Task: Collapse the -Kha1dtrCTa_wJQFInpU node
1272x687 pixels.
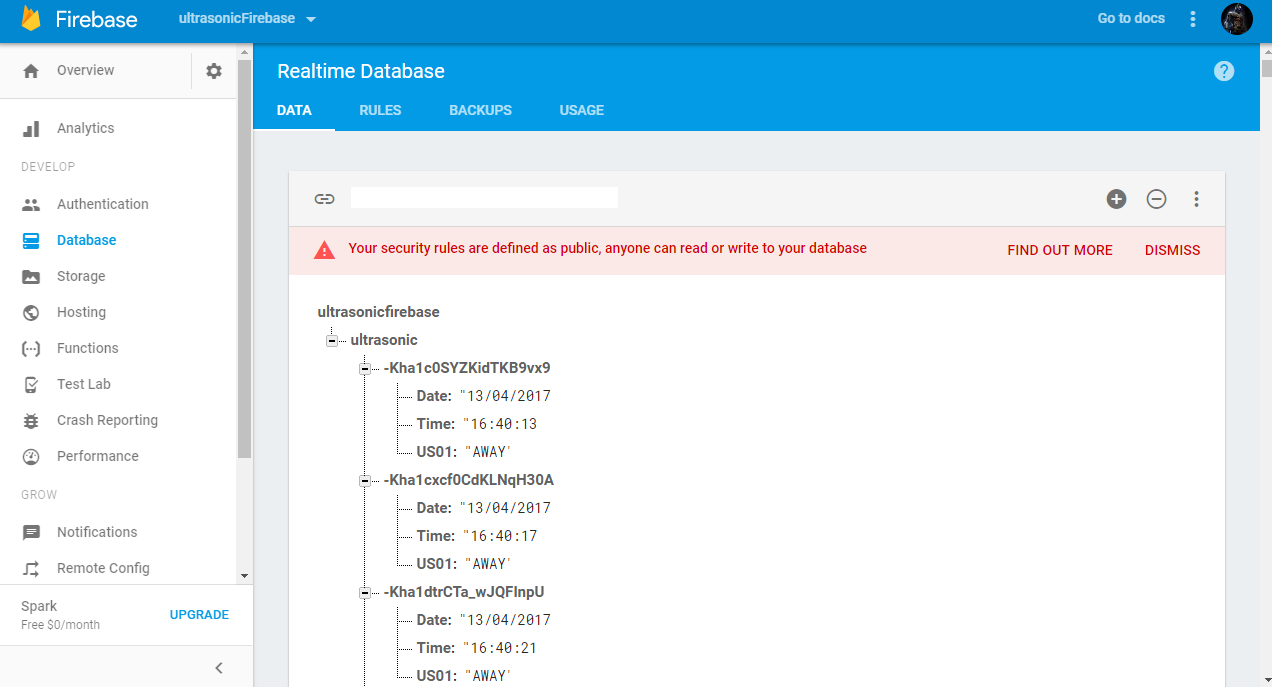Action: coord(364,593)
